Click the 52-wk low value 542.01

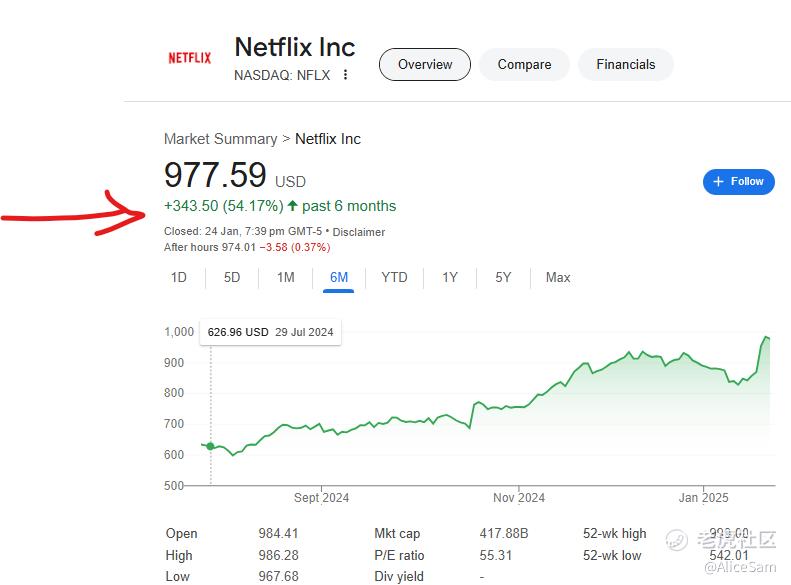pos(729,555)
